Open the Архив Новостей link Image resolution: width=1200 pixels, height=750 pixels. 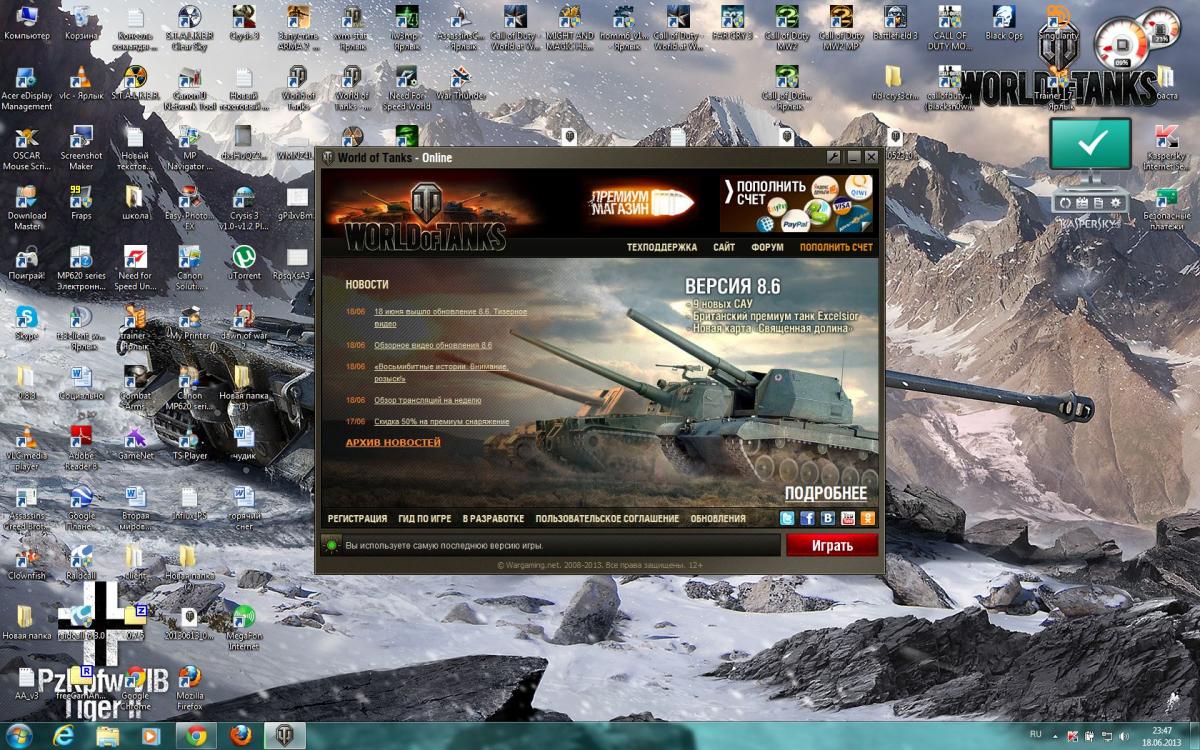pyautogui.click(x=393, y=442)
